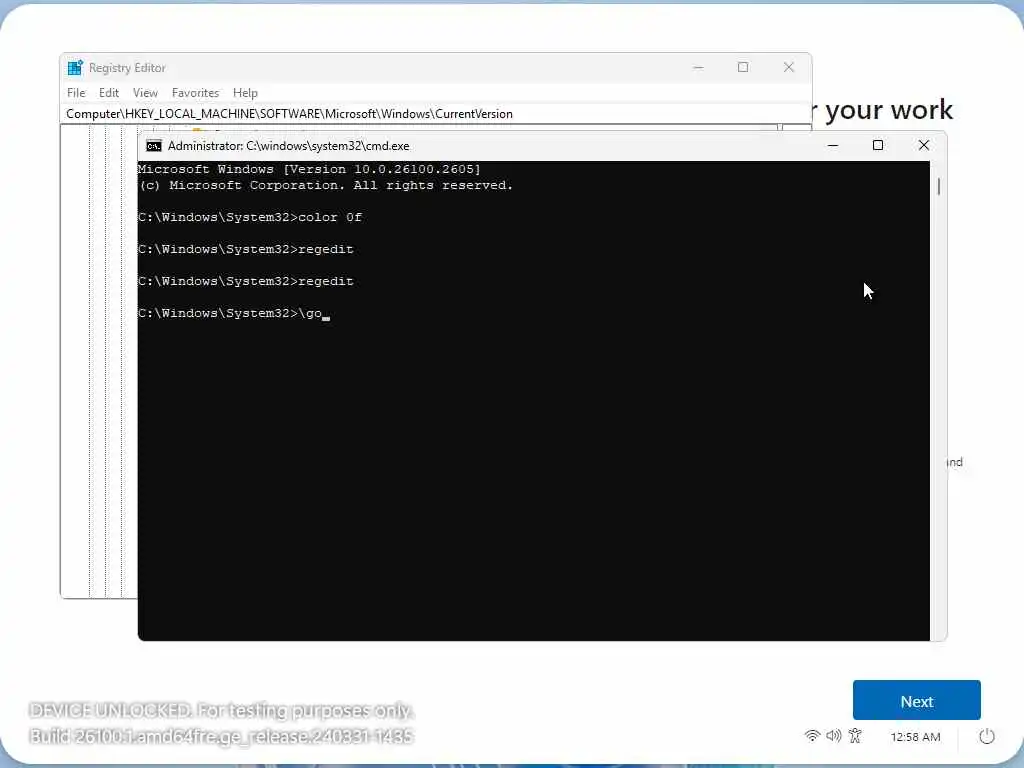Maximize the Registry Editor window
The height and width of the screenshot is (768, 1024).
743,67
